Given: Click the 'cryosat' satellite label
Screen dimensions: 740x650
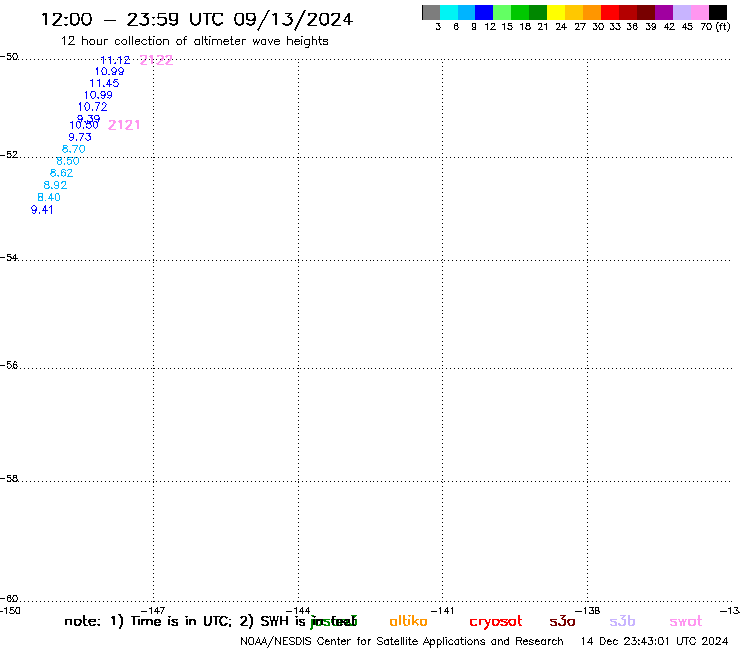Looking at the screenshot, I should point(496,622).
